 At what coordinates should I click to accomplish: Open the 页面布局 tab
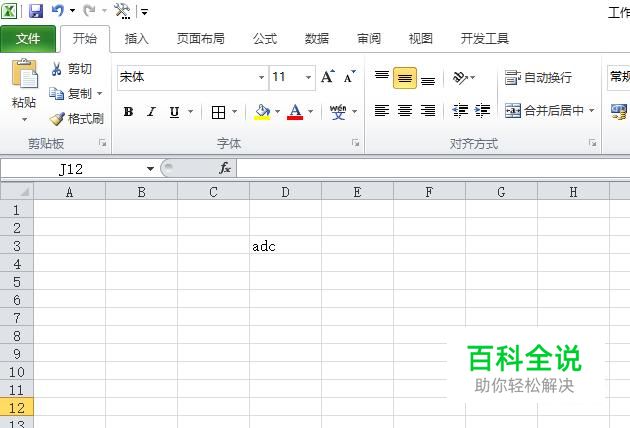coord(200,39)
